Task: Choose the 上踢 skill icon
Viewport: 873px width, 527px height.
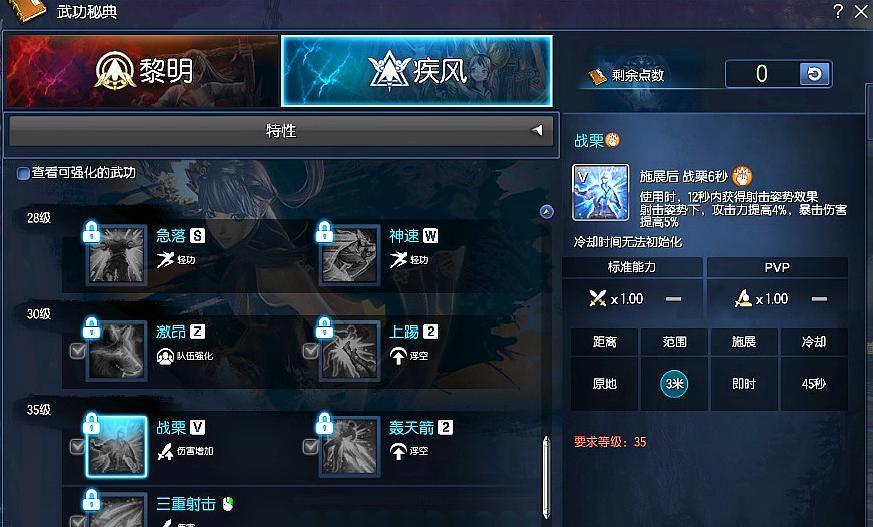Action: coord(350,351)
